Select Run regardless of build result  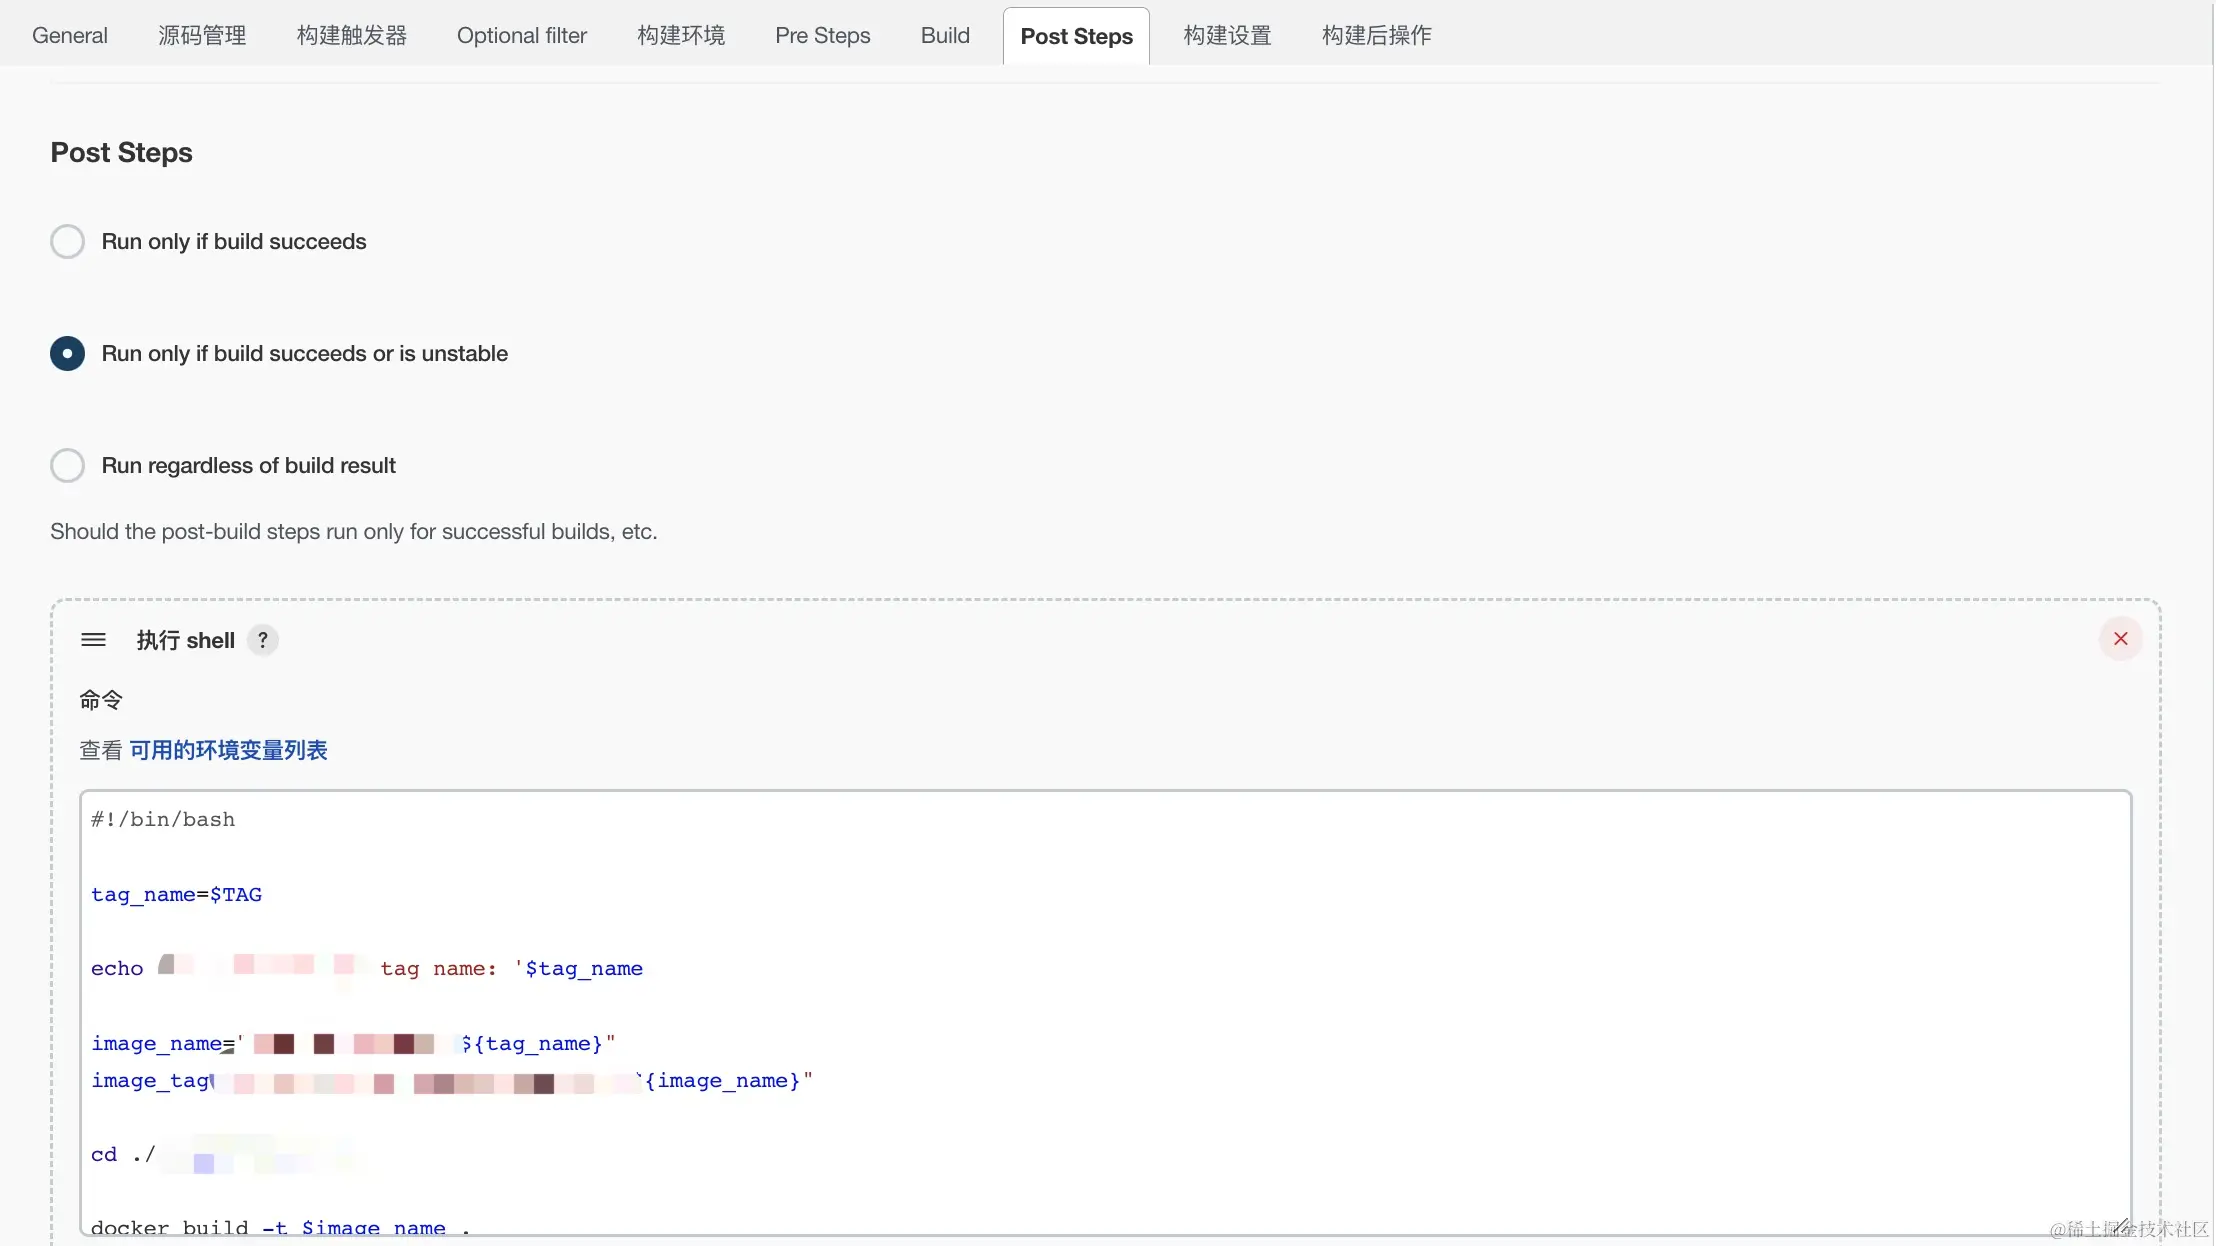point(67,466)
